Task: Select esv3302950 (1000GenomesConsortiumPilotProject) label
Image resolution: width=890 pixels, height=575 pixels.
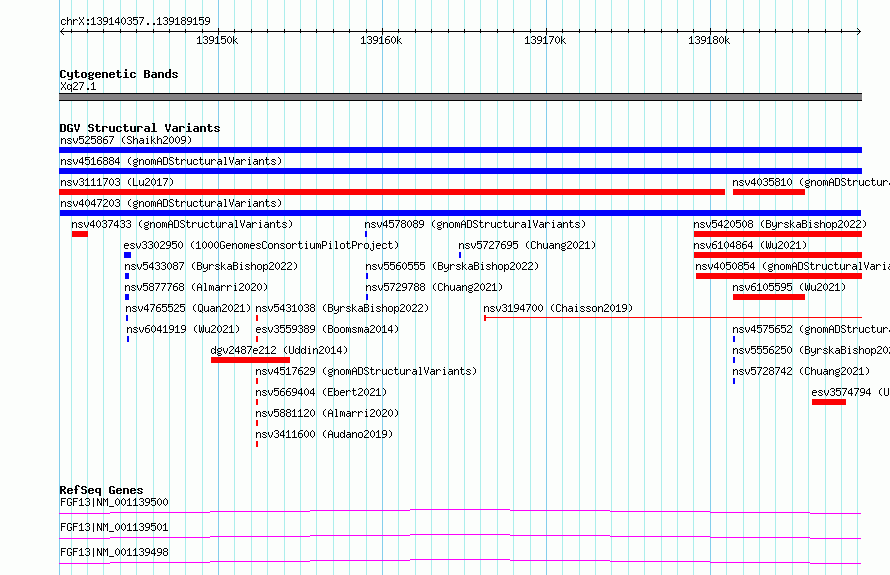Action: 261,245
